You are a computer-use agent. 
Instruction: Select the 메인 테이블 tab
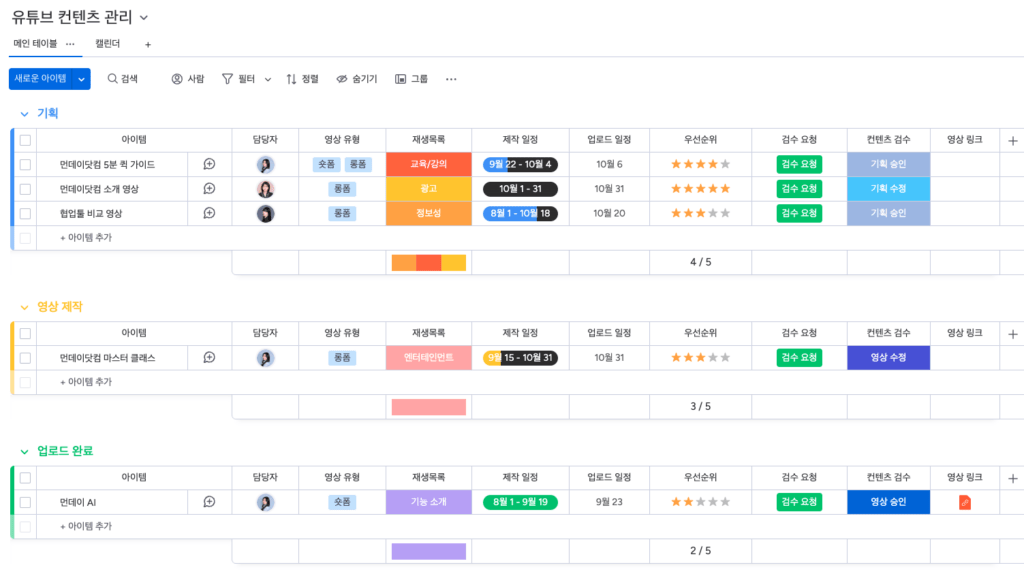(x=35, y=44)
